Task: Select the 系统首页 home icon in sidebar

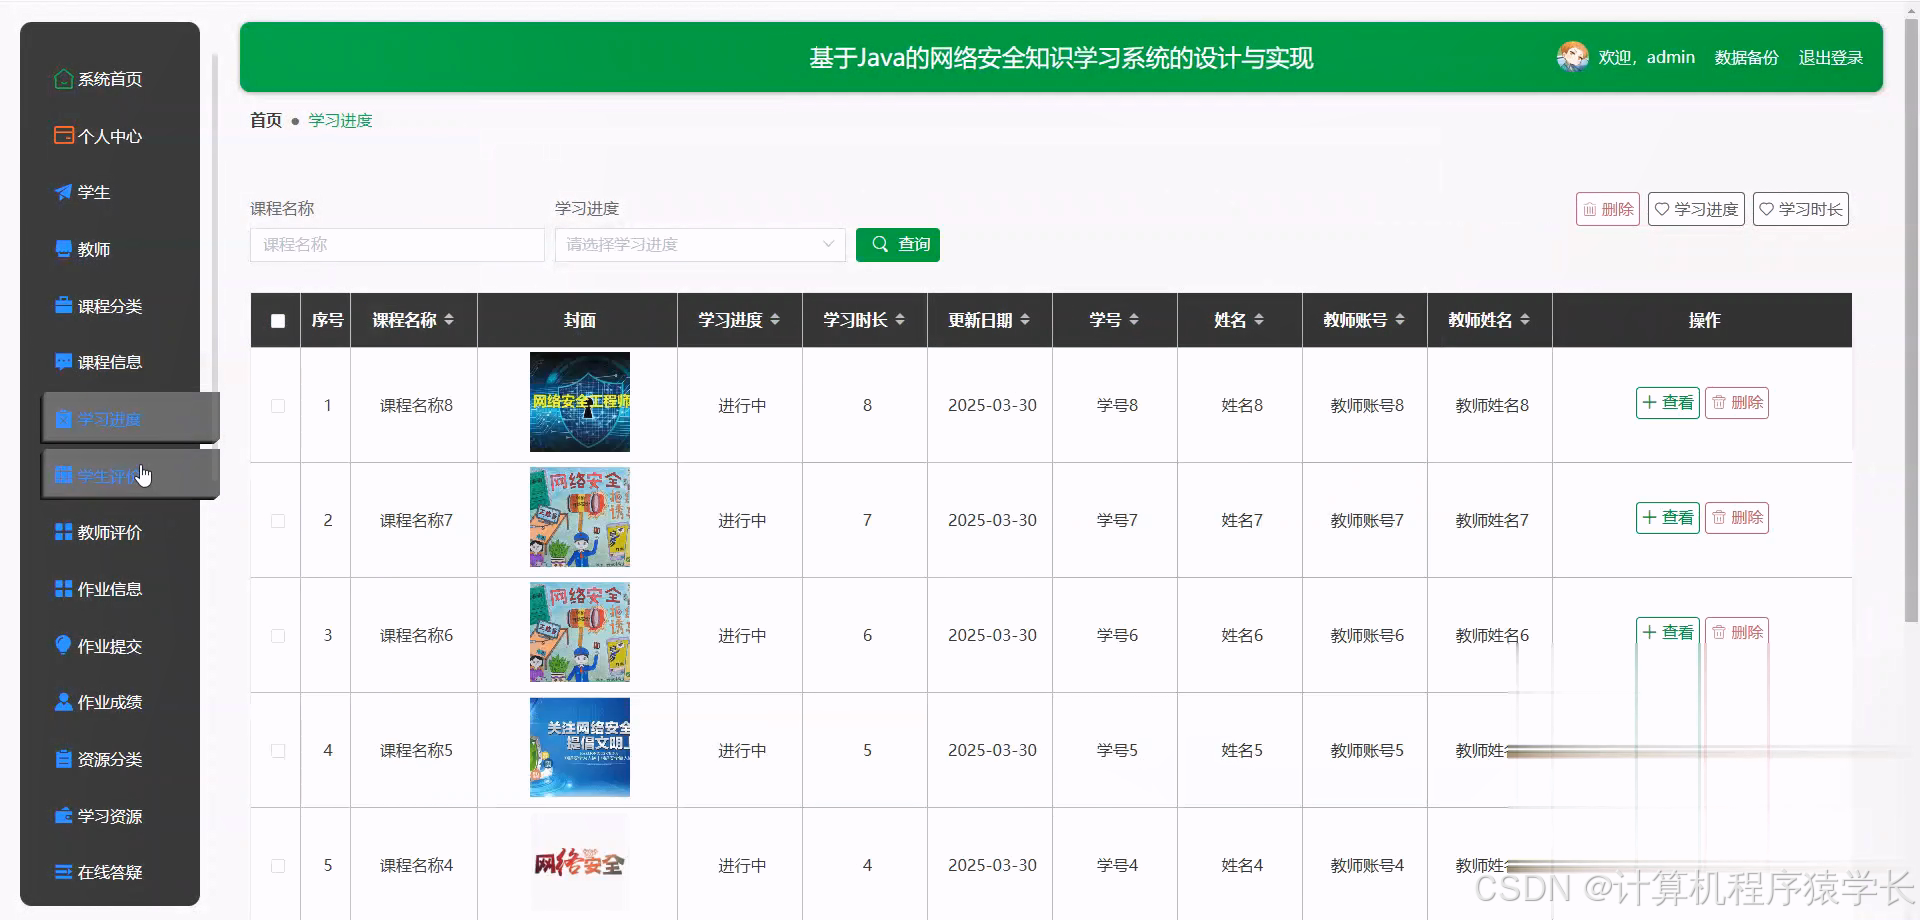Action: pyautogui.click(x=62, y=79)
